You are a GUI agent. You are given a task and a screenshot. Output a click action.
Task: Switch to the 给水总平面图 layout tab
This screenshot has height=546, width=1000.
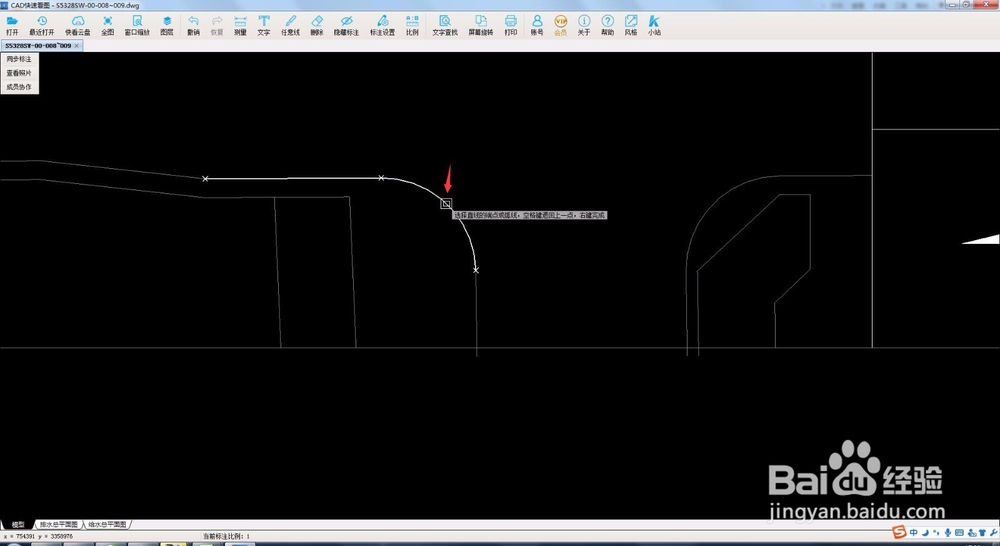(107, 524)
